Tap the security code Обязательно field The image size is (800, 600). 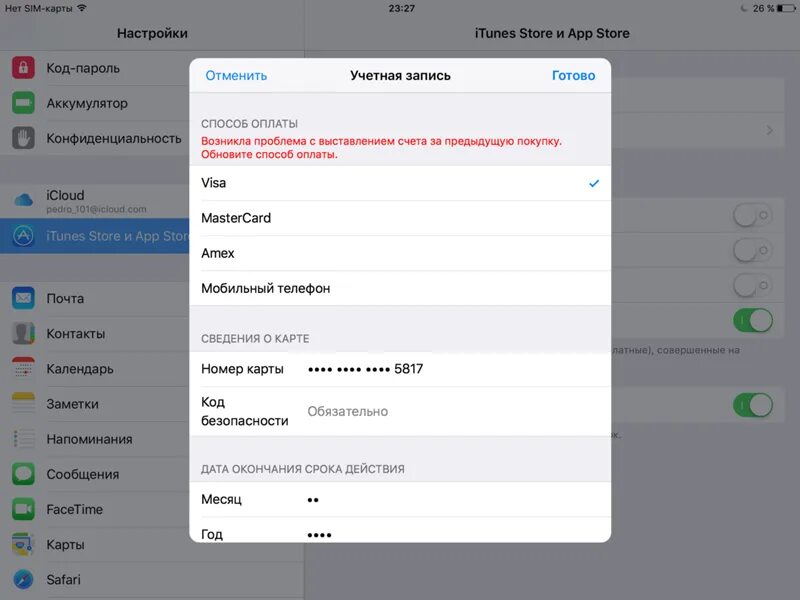(400, 411)
